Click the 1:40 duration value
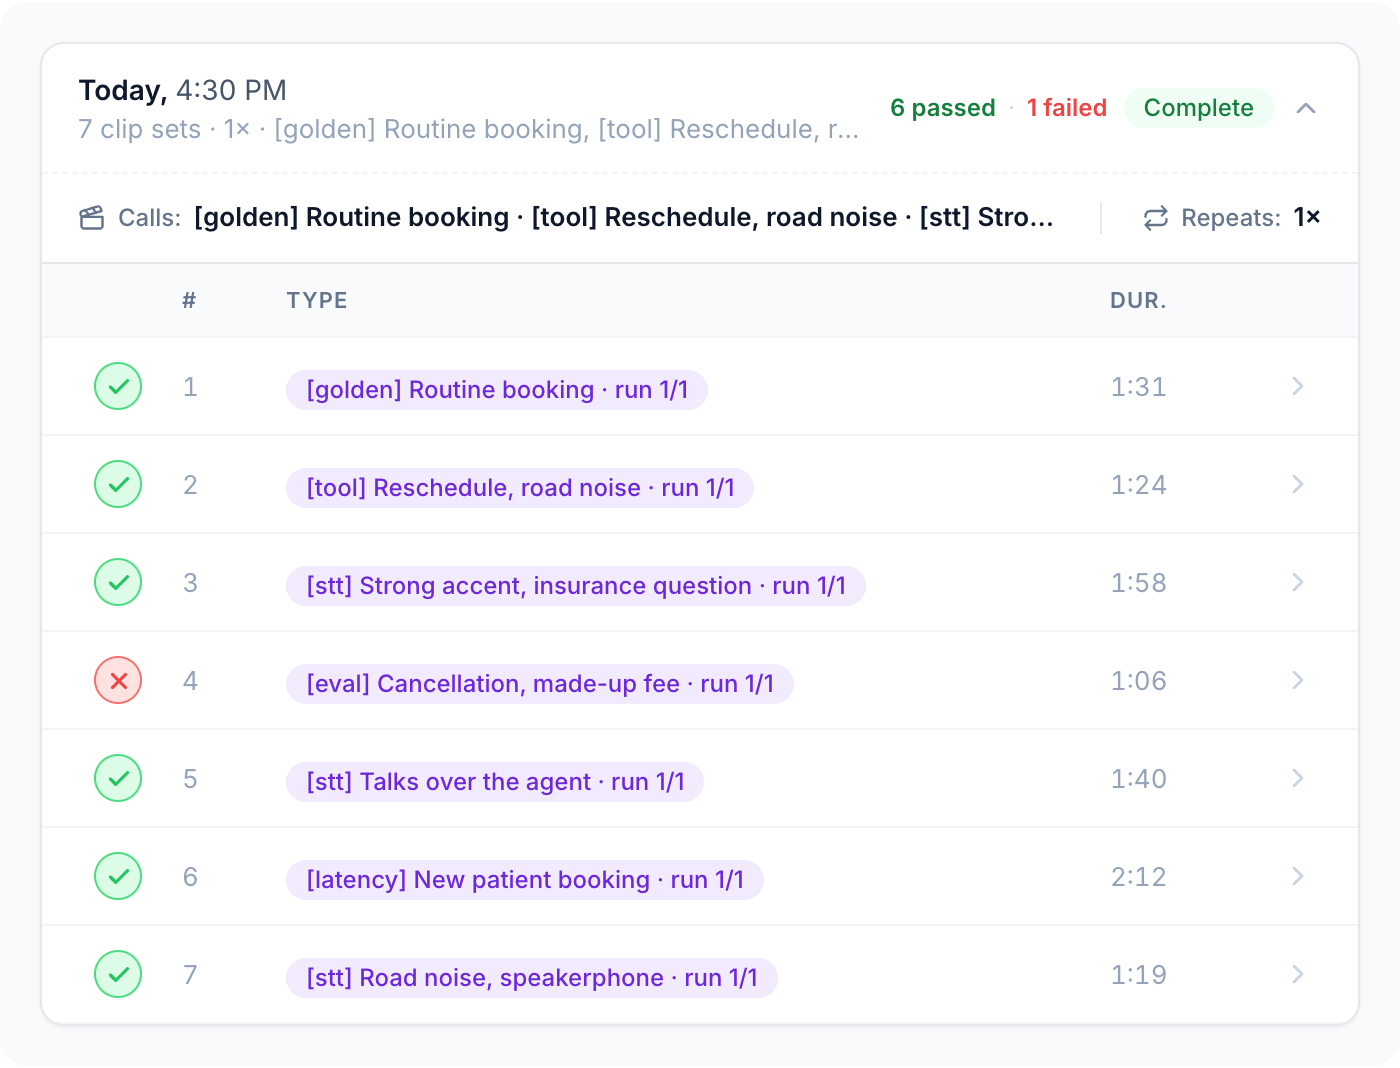The height and width of the screenshot is (1068, 1400). tap(1139, 779)
